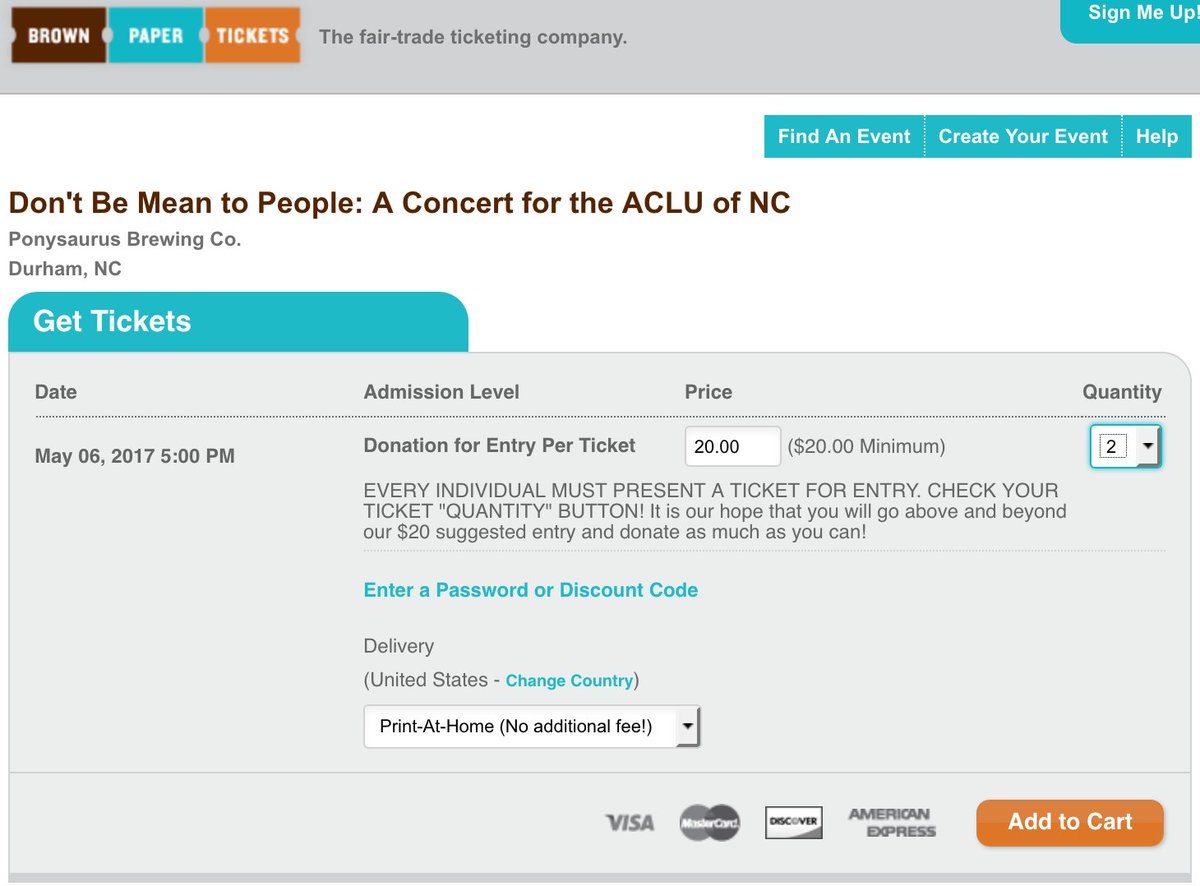Click the concert event title heading
The width and height of the screenshot is (1200, 886).
coord(399,203)
